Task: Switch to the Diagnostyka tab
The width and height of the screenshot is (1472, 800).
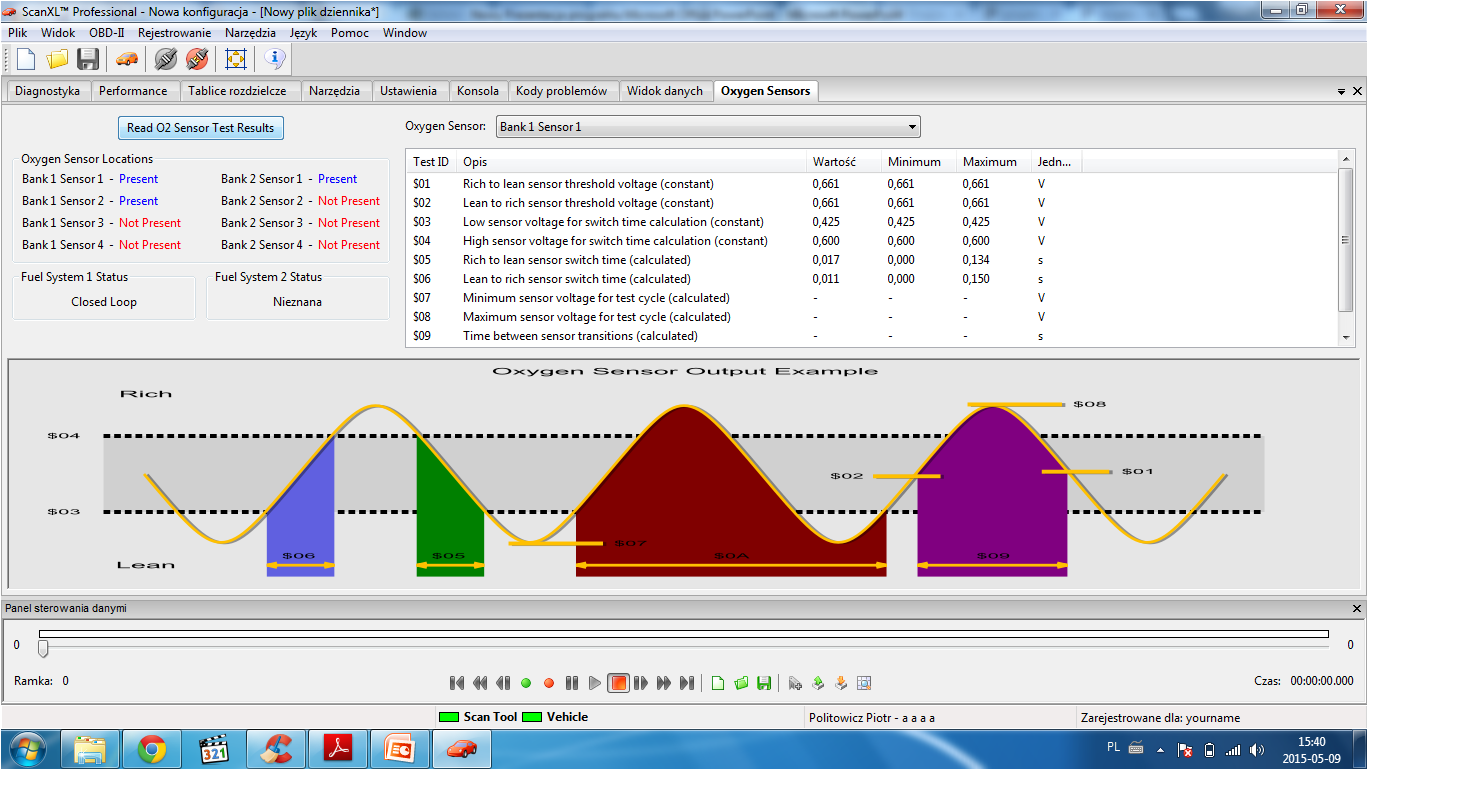Action: pyautogui.click(x=48, y=91)
